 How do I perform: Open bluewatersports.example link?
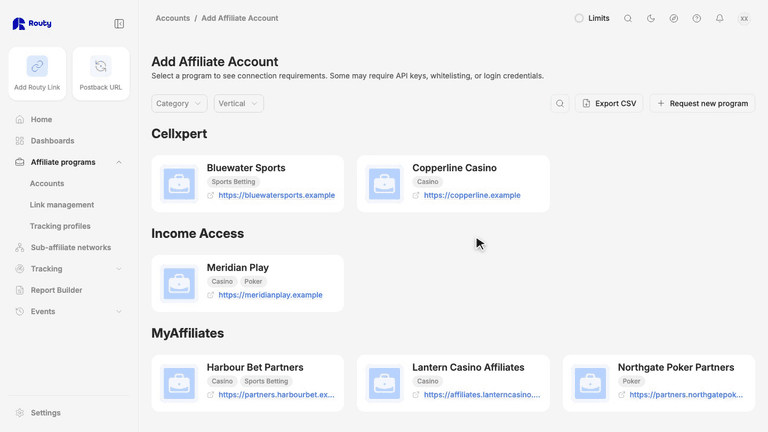(x=277, y=195)
